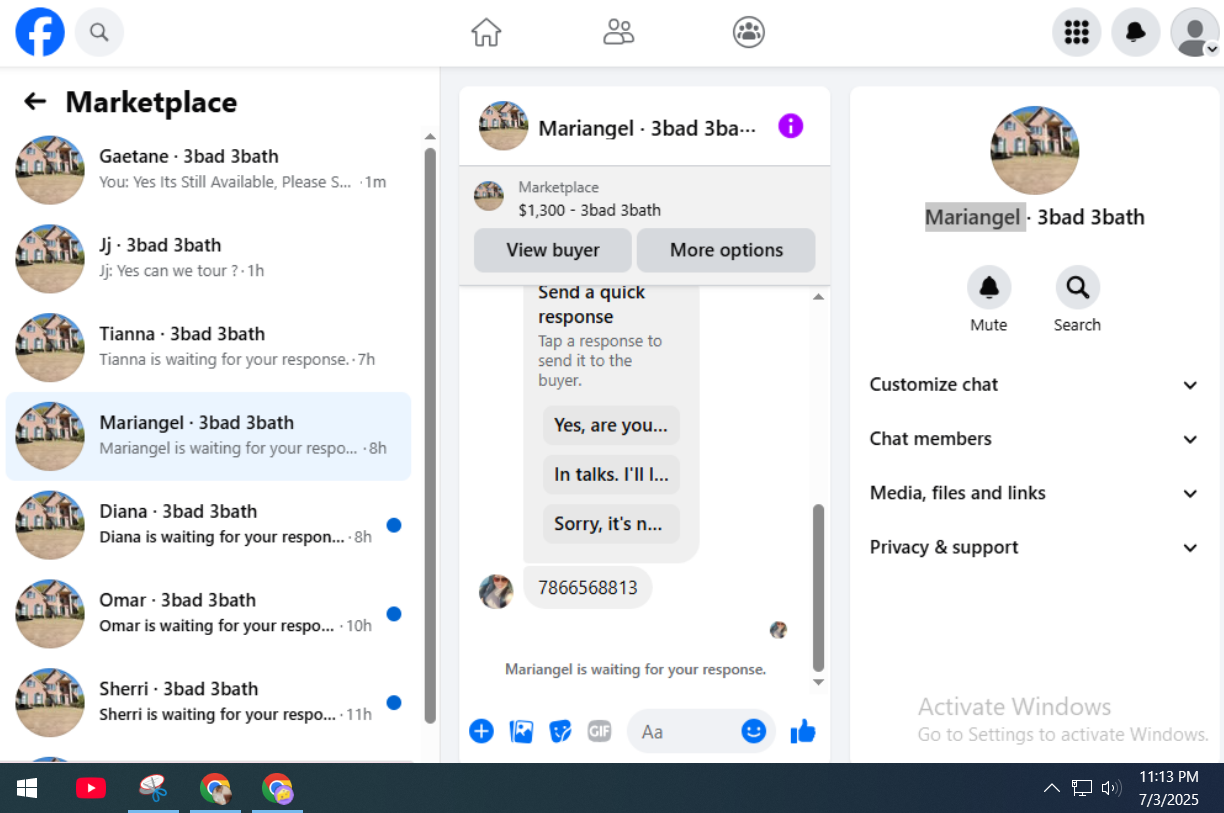Viewport: 1224px width, 813px height.
Task: Open the Sherri · 3bad 3bath conversation
Action: [x=209, y=702]
